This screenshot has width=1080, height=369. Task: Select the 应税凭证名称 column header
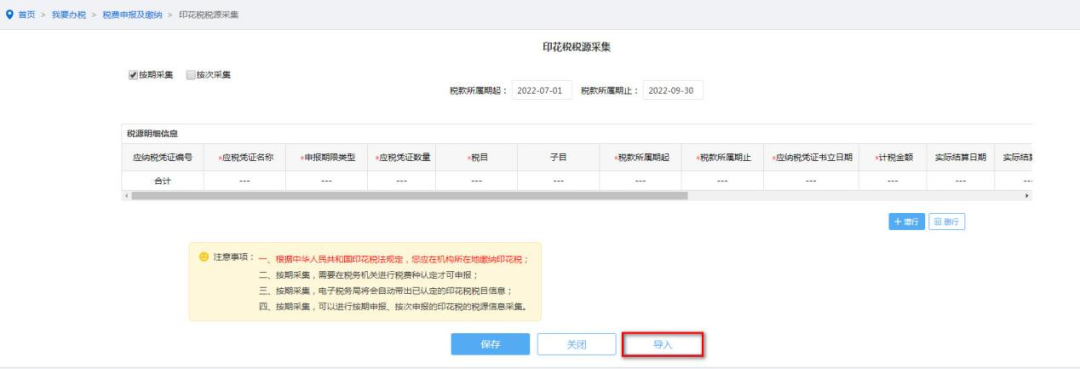pos(245,158)
